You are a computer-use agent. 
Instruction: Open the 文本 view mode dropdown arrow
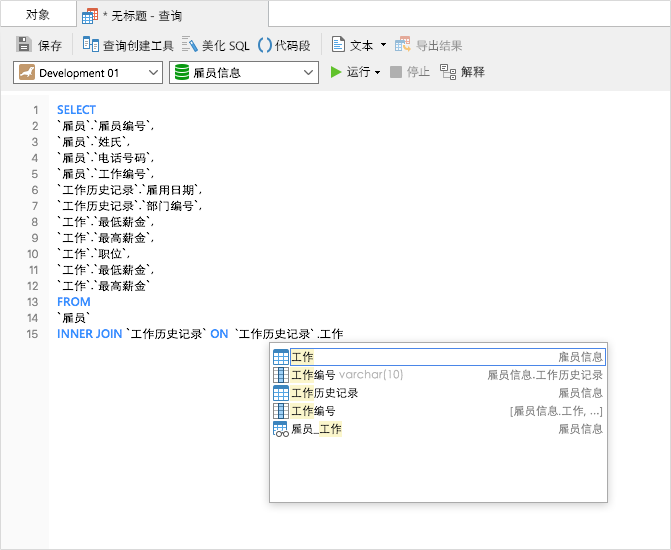tap(383, 45)
